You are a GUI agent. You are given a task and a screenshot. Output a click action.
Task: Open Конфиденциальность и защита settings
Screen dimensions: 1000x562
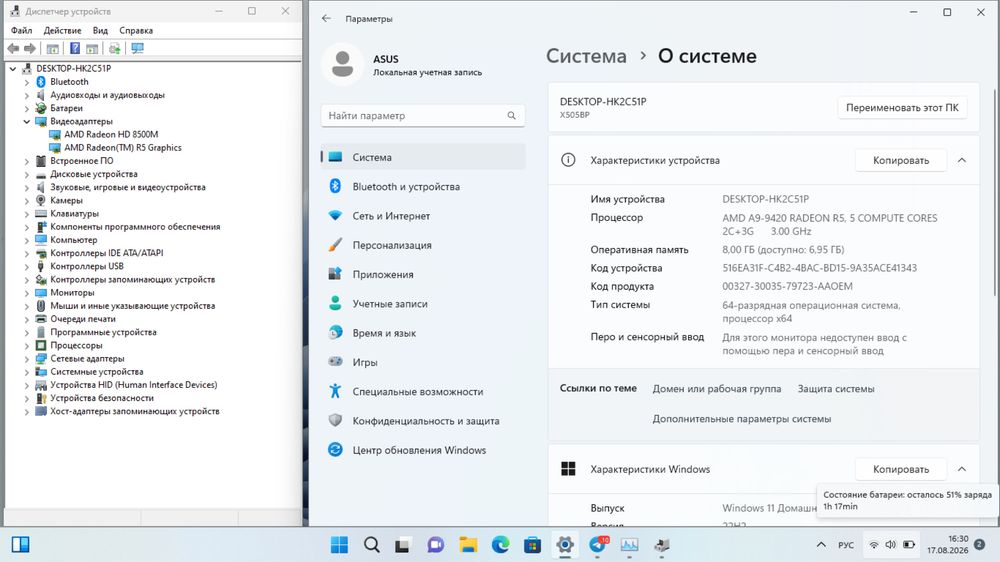[423, 421]
